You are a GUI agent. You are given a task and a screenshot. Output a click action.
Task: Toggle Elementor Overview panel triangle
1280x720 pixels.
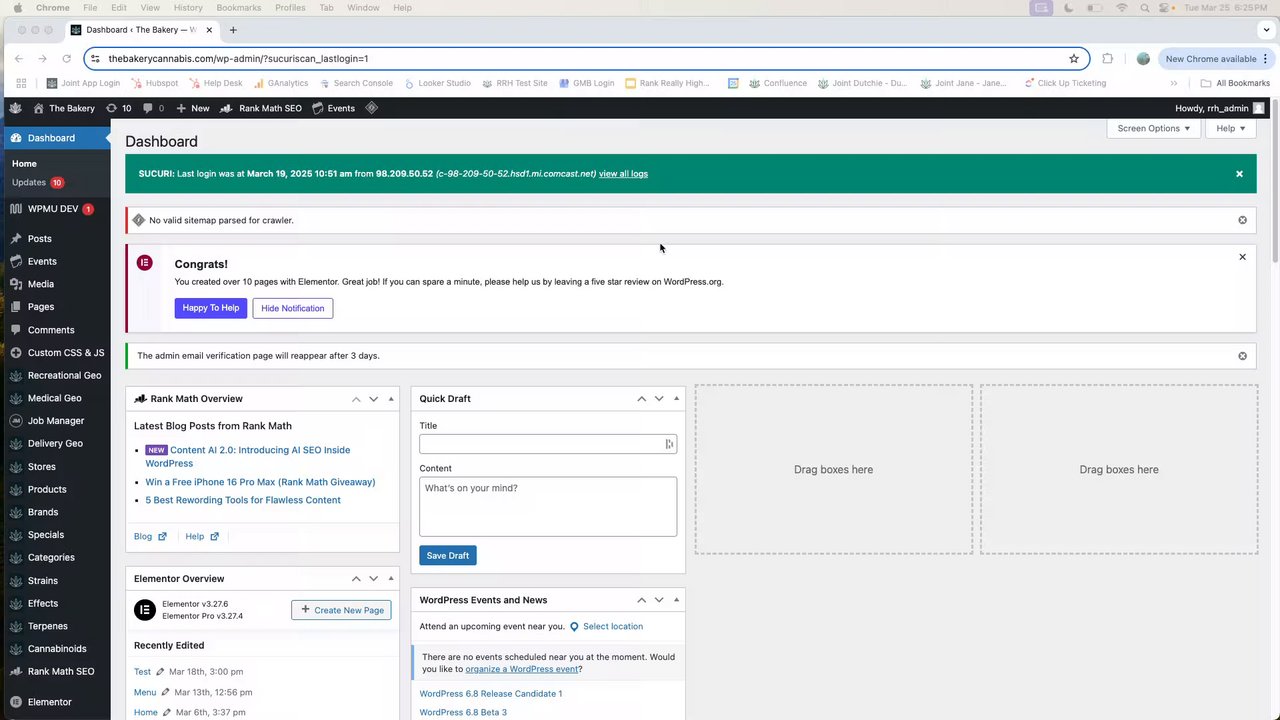click(x=391, y=579)
